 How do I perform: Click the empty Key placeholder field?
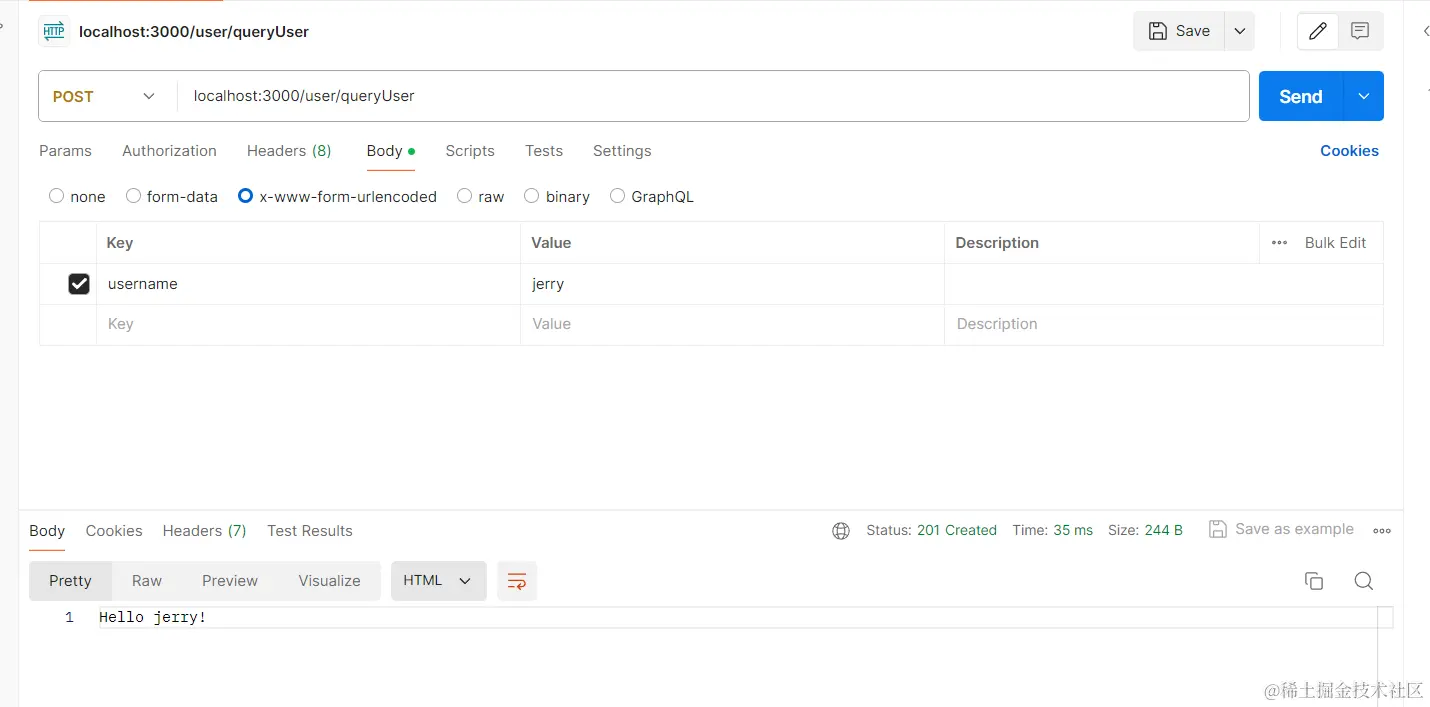click(x=308, y=325)
